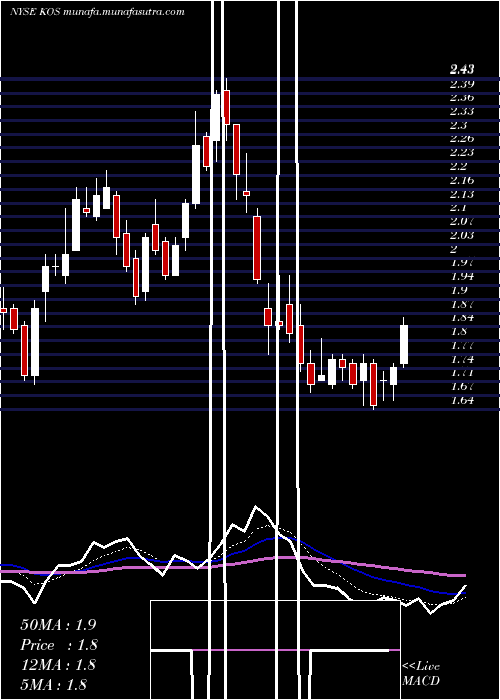Click the 2.3 price axis label
Image resolution: width=500 pixels, height=700 pixels.
458,125
